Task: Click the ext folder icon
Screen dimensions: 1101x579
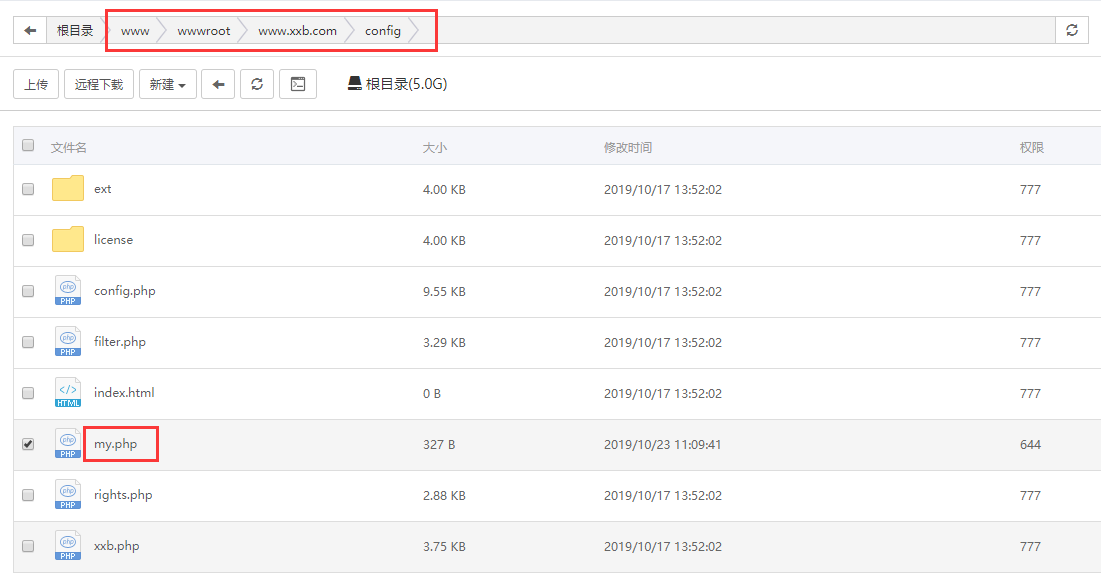Action: pos(68,189)
